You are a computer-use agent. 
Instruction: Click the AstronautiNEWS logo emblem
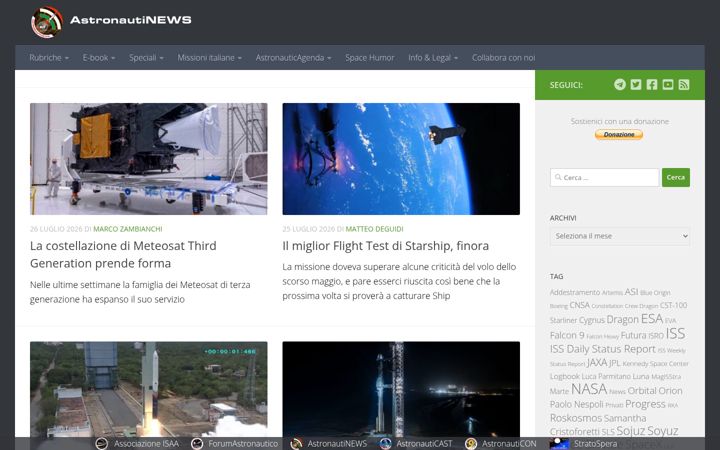46,22
